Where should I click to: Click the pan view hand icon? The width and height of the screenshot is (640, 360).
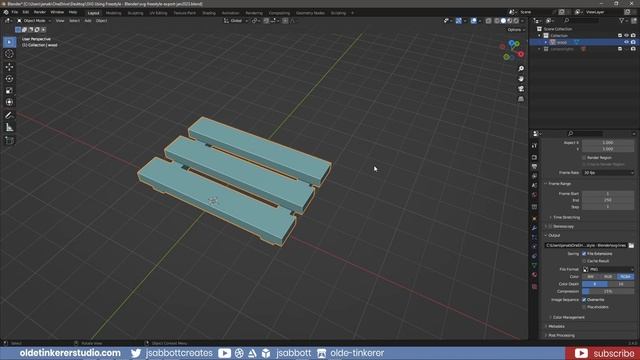pyautogui.click(x=521, y=79)
